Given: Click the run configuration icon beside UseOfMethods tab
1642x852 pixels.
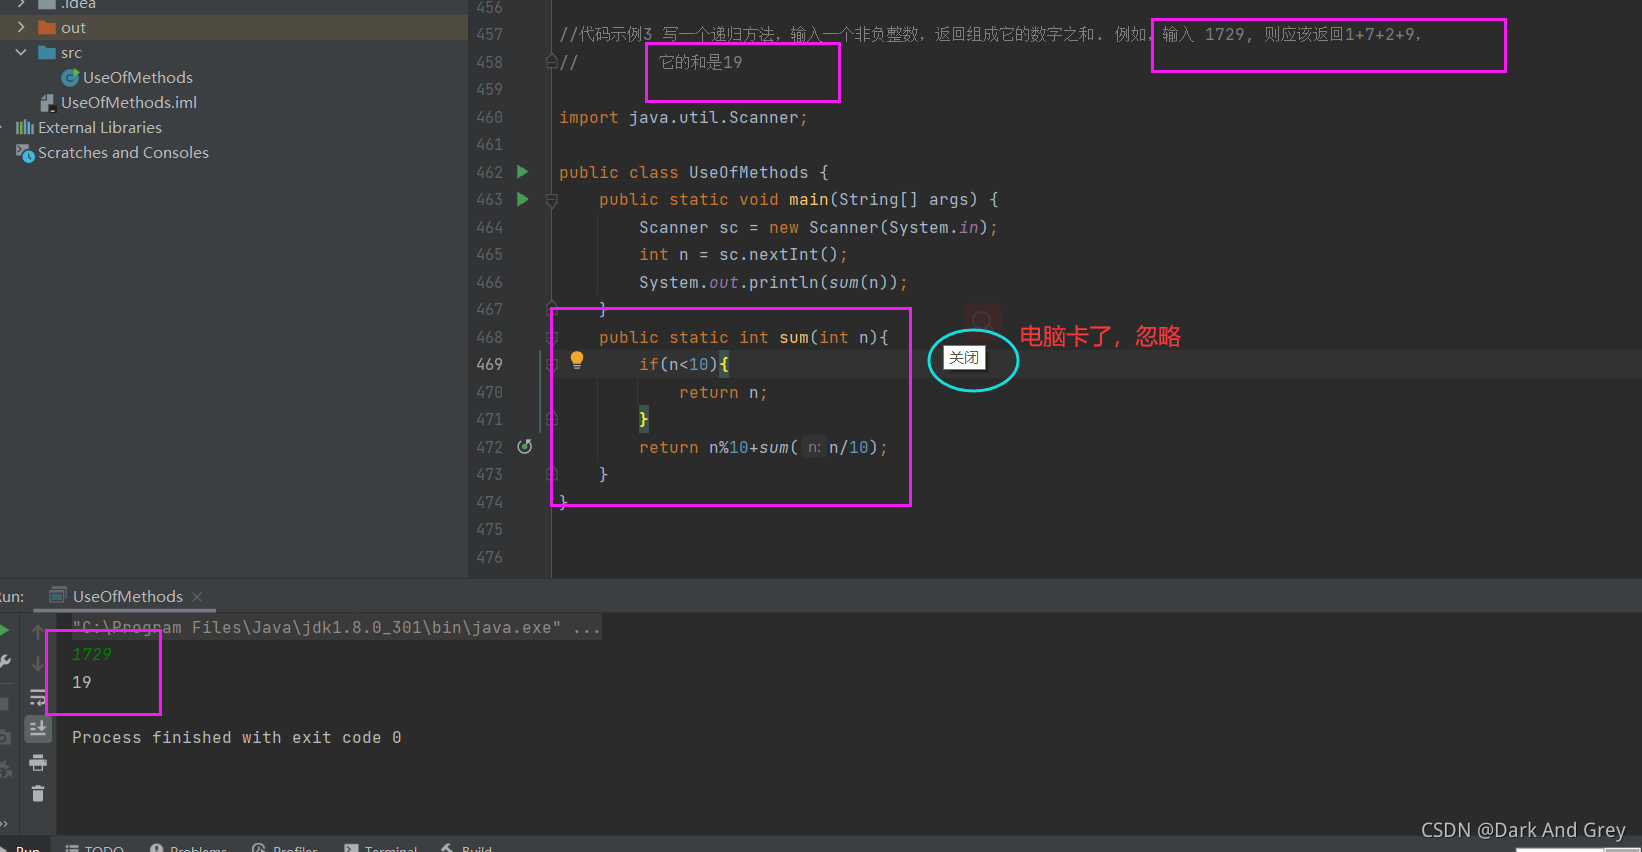Looking at the screenshot, I should [58, 596].
